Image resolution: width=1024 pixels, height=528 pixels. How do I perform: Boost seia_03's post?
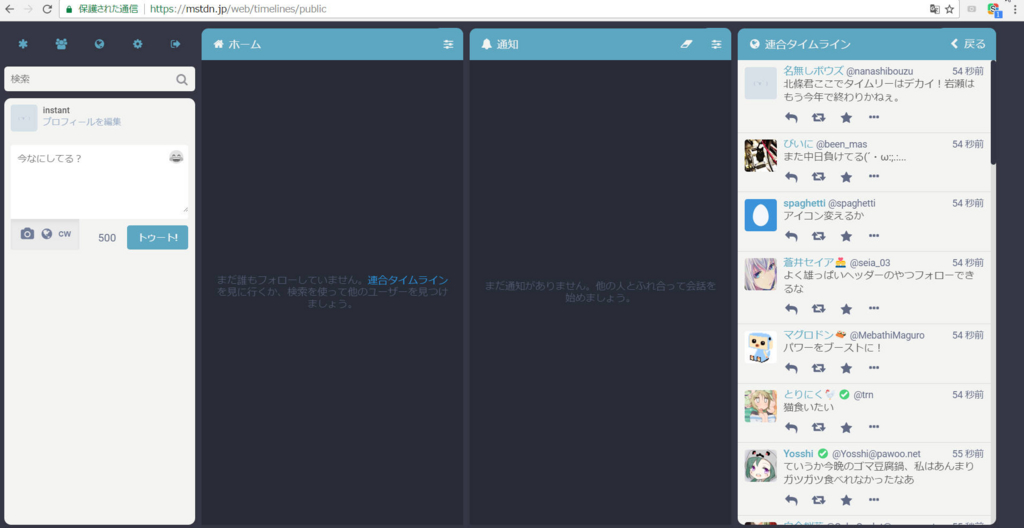(x=818, y=308)
